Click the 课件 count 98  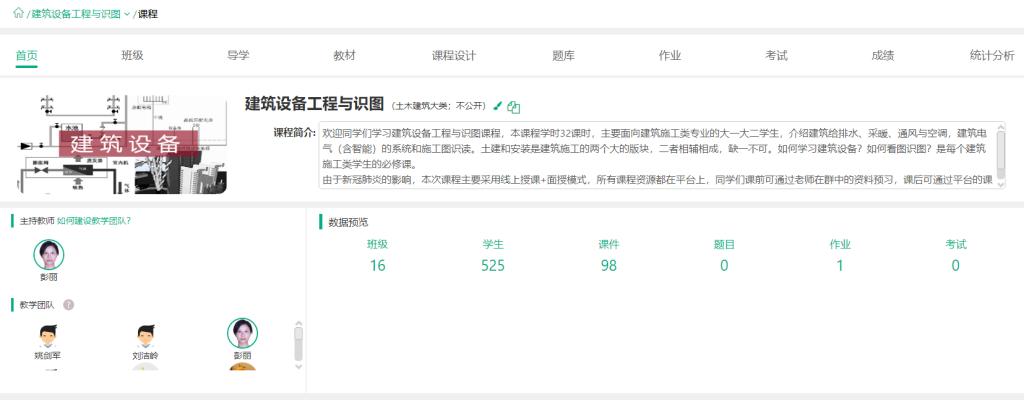(x=608, y=265)
